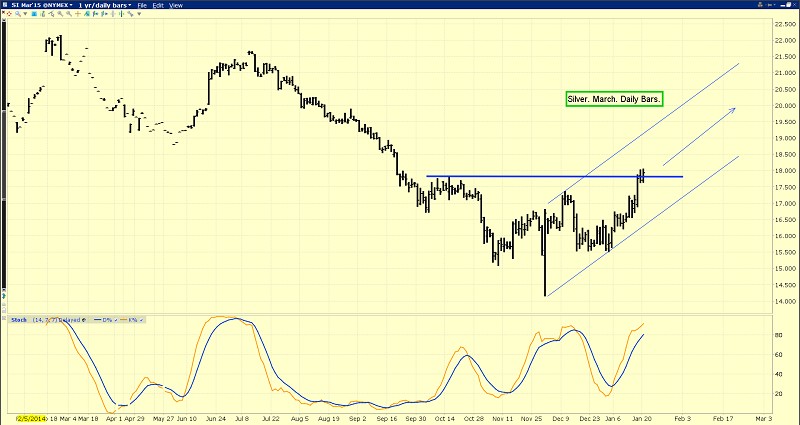Open the Edit menu

pos(158,5)
